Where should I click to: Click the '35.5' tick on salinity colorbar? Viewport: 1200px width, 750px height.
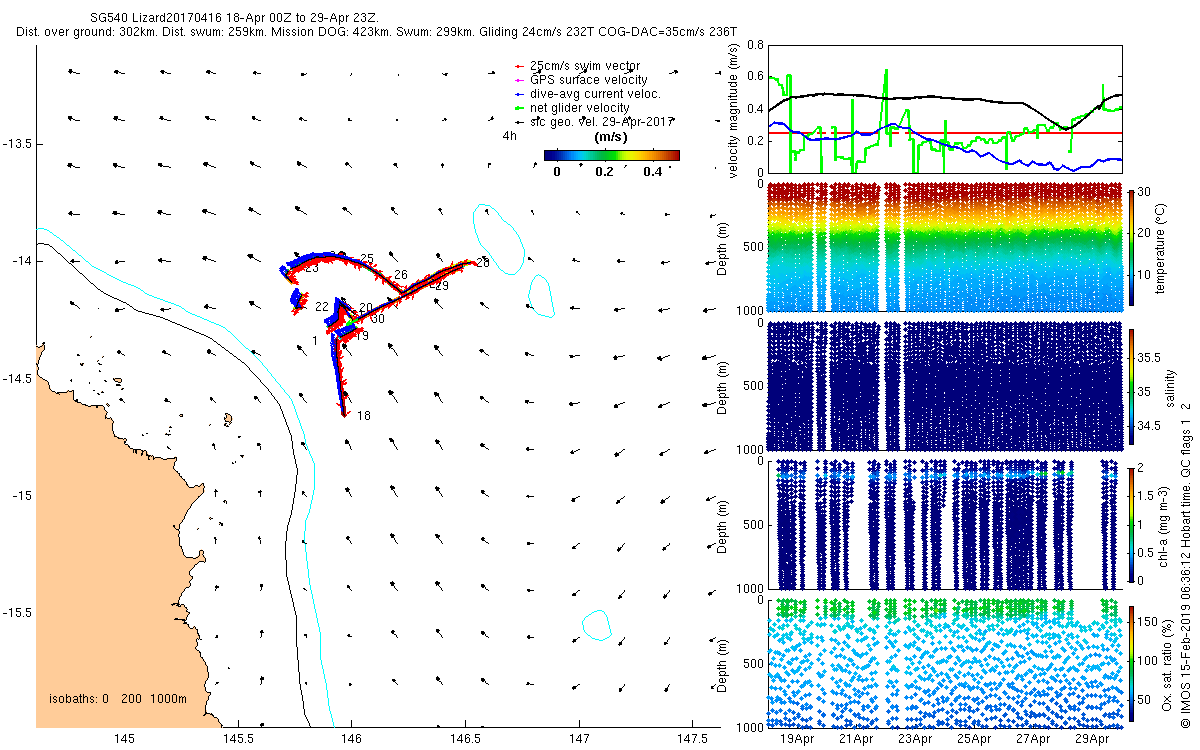point(1148,357)
